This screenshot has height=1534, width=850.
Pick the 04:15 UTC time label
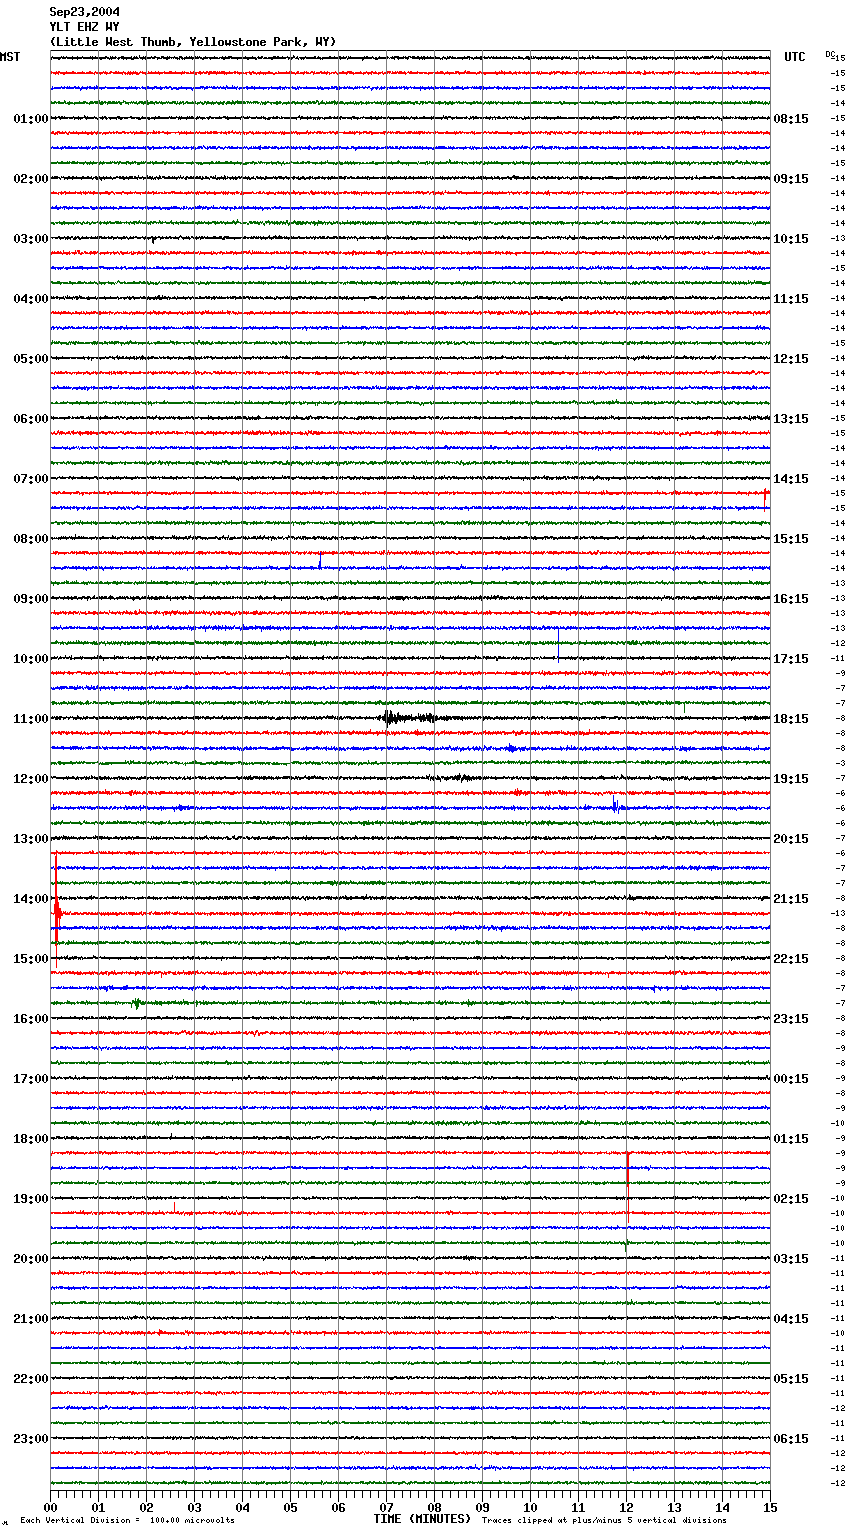click(791, 1319)
